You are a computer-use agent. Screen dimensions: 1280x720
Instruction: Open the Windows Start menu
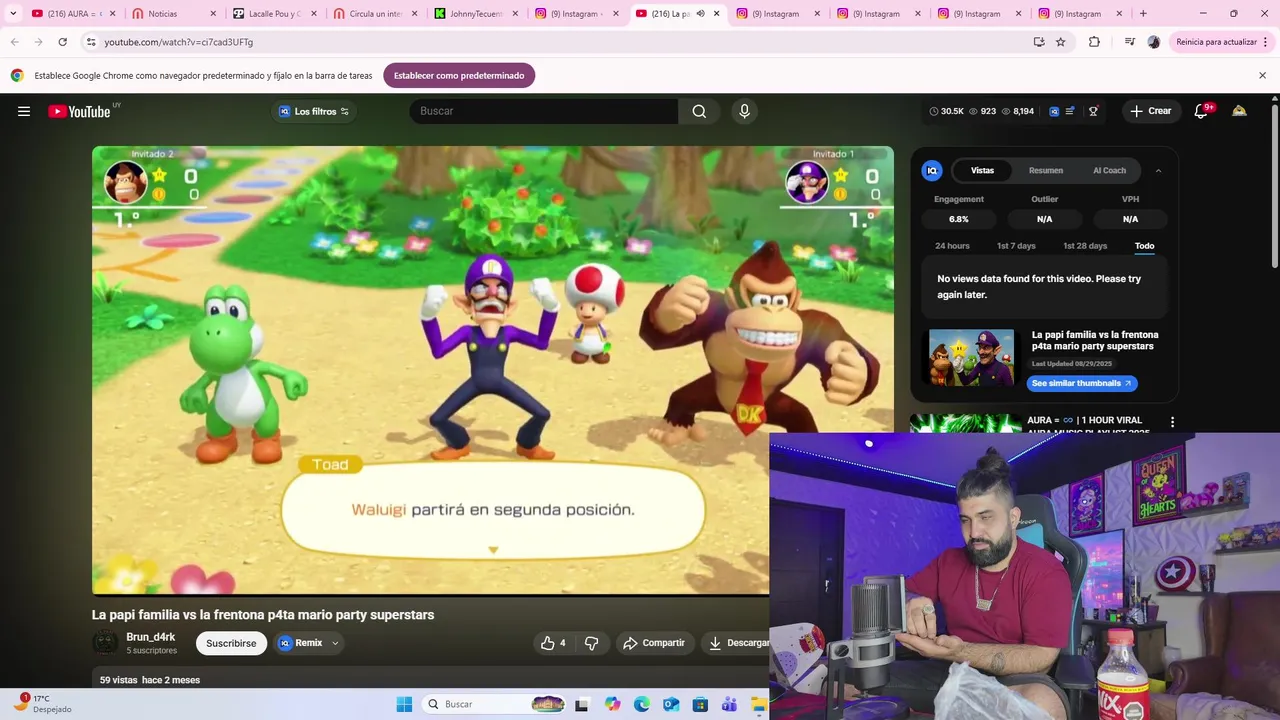pos(404,704)
